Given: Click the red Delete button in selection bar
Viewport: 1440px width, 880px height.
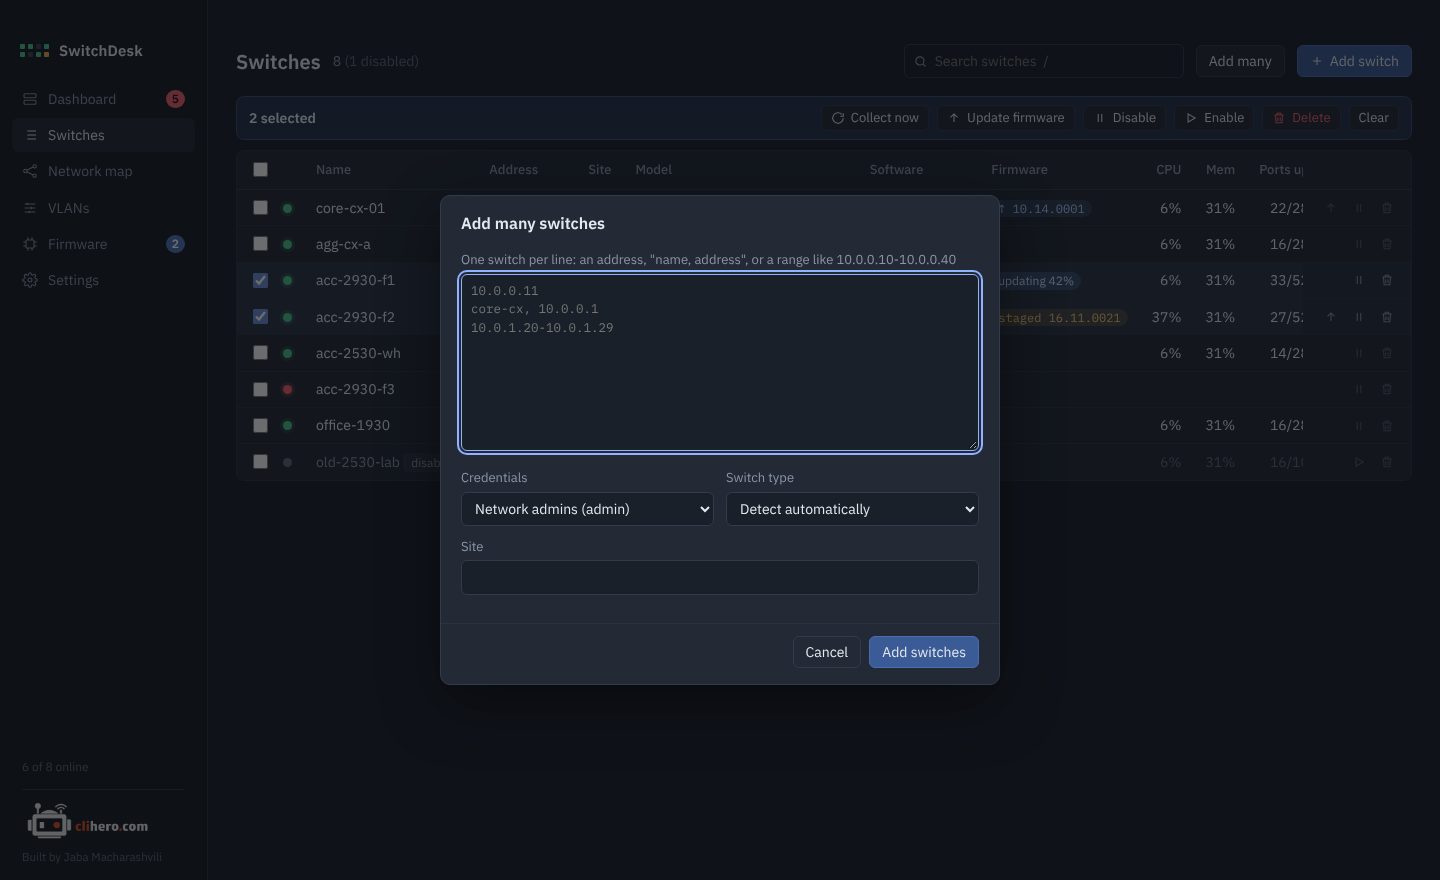Looking at the screenshot, I should point(1302,118).
